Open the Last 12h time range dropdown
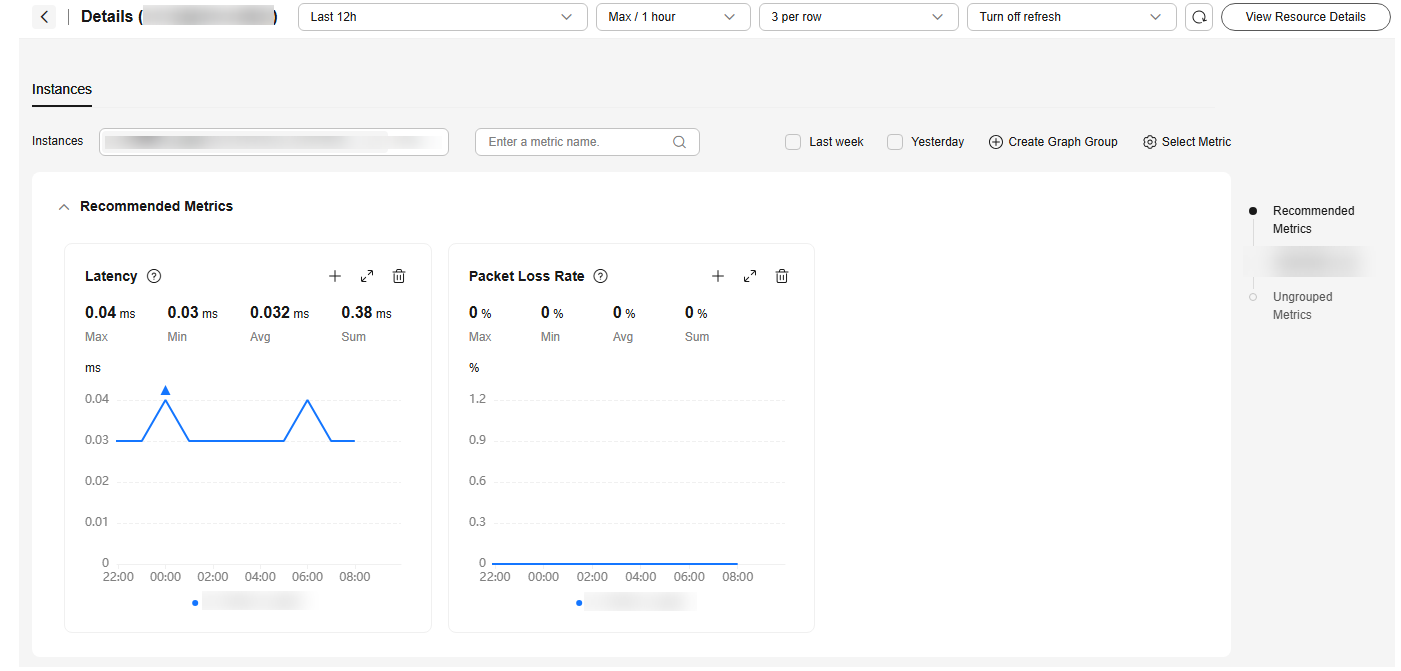This screenshot has height=671, width=1401. pos(442,17)
